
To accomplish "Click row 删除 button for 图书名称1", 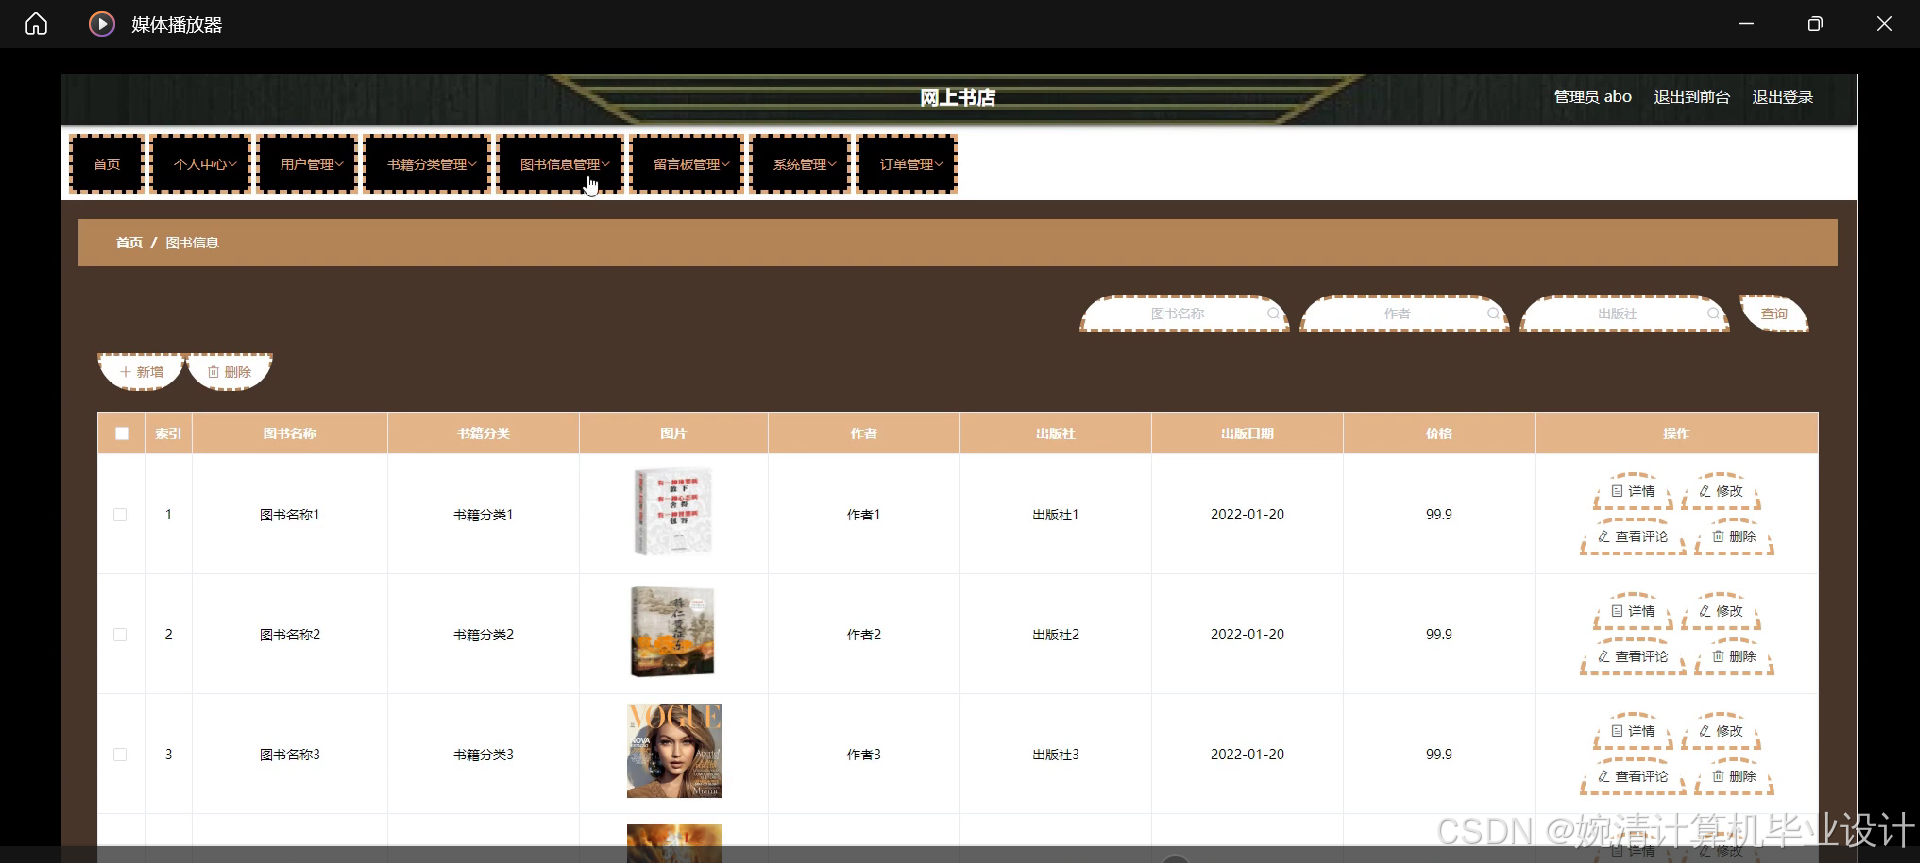I will click(x=1734, y=537).
